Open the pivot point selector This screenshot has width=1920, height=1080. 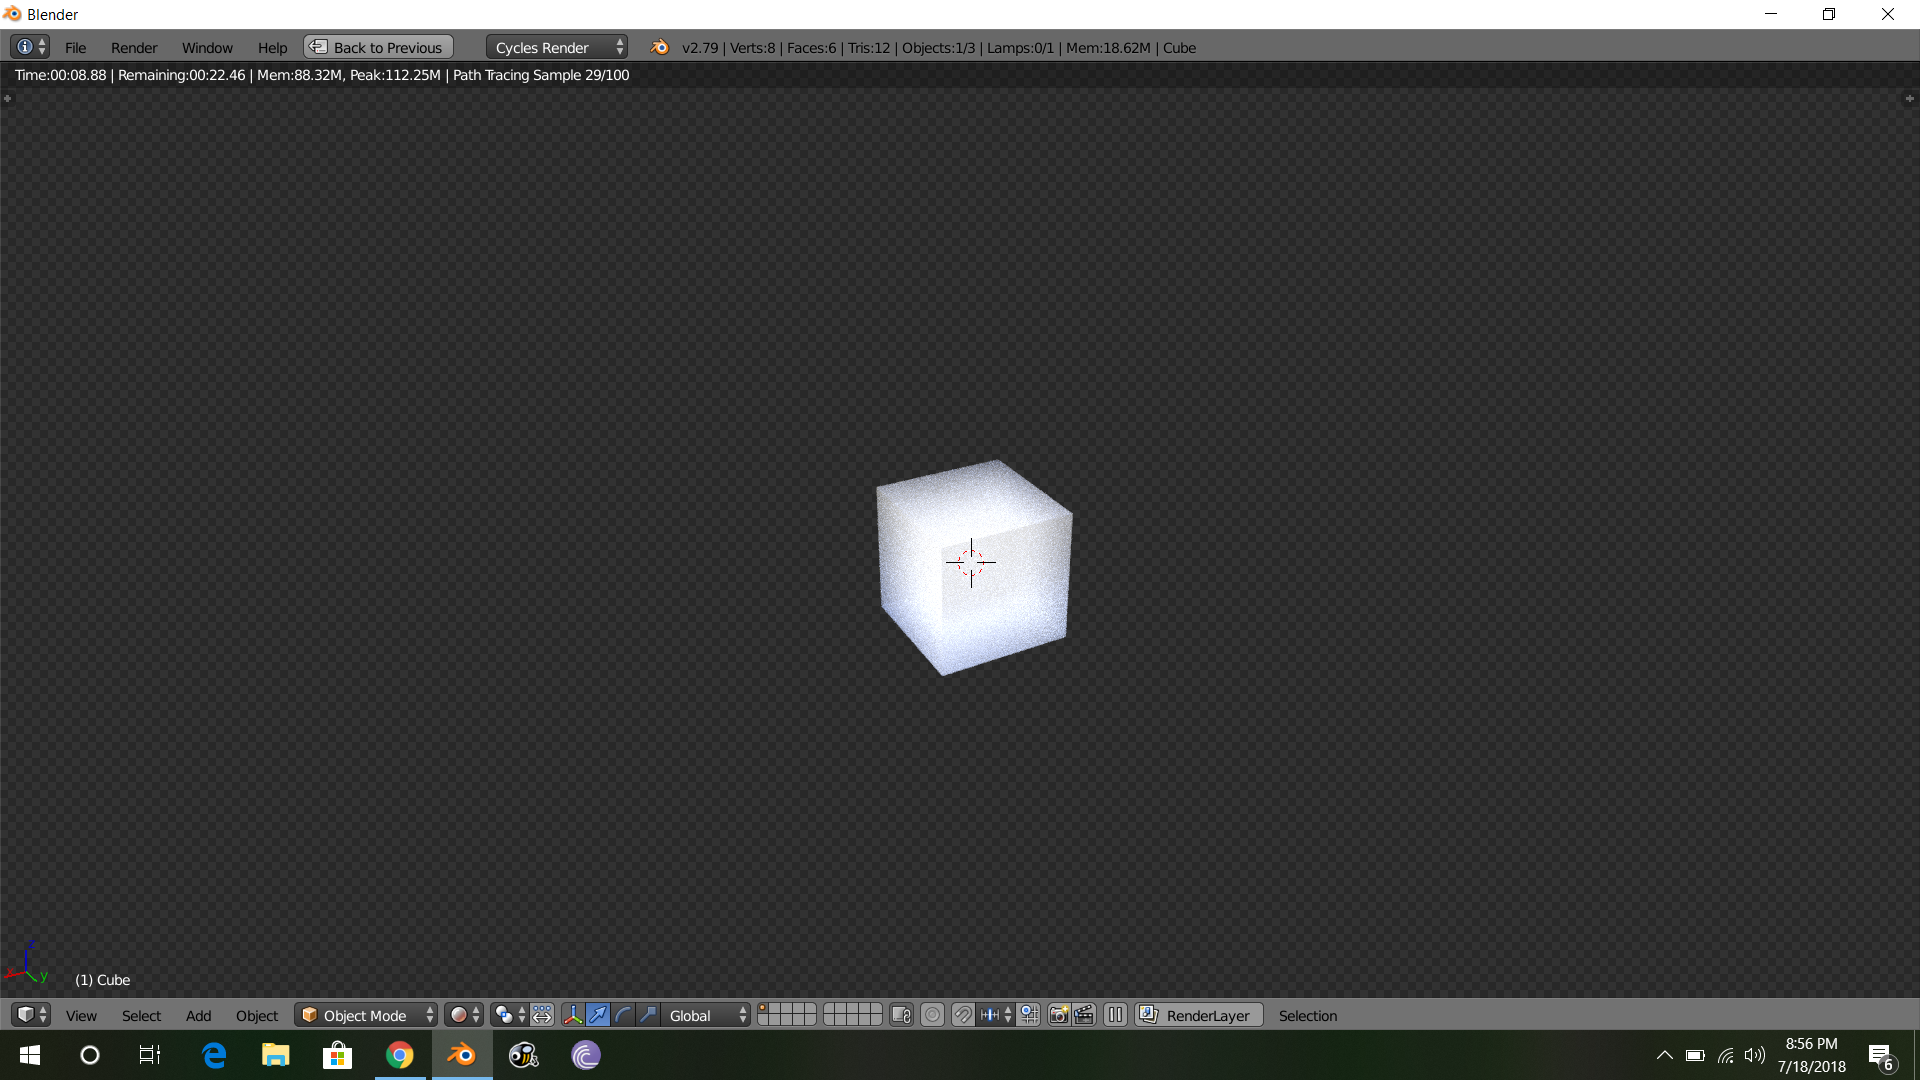pyautogui.click(x=509, y=1015)
